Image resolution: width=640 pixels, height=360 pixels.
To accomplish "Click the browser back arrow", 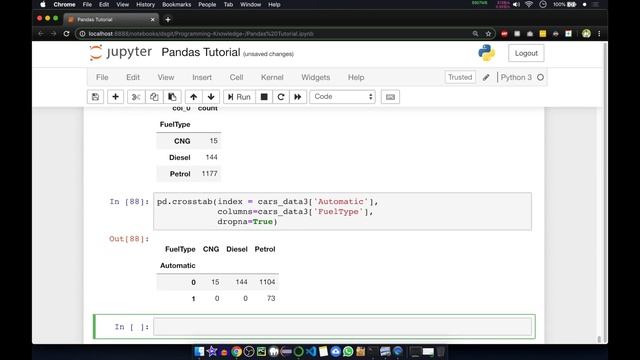I will tap(41, 34).
